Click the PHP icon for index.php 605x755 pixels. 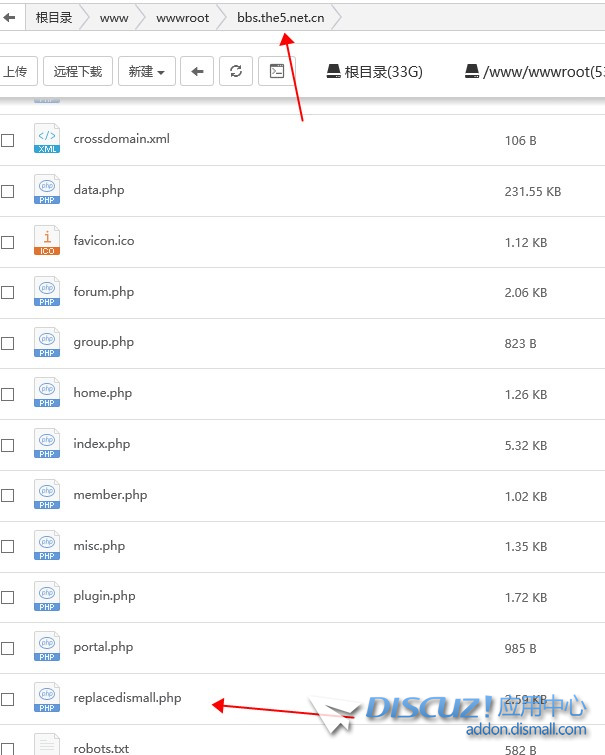pos(47,444)
